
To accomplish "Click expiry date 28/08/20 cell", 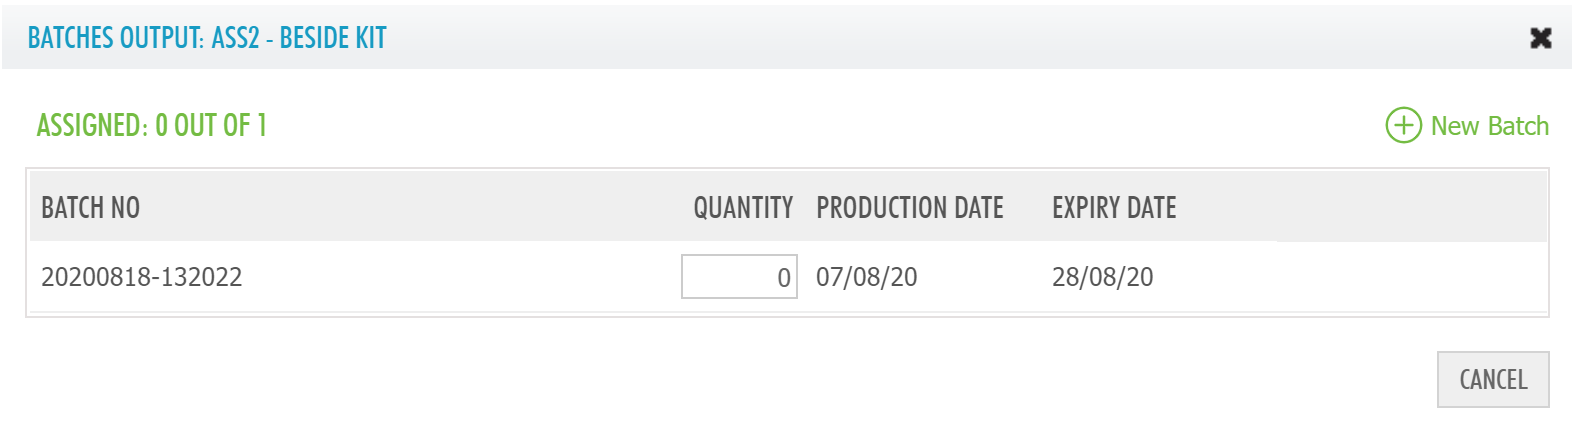I will (1102, 277).
